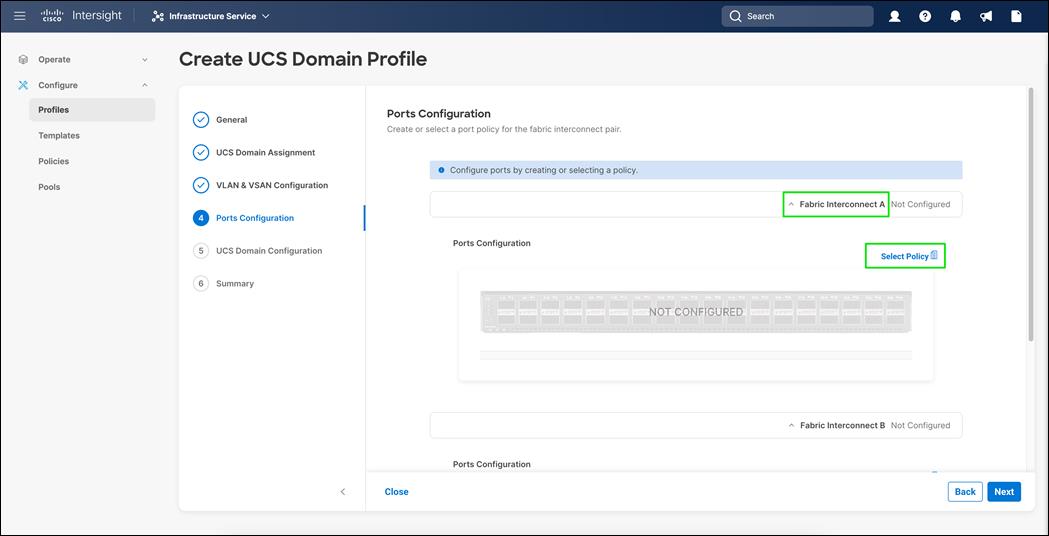1049x536 pixels.
Task: Focus the Search field in top bar
Action: 797,16
